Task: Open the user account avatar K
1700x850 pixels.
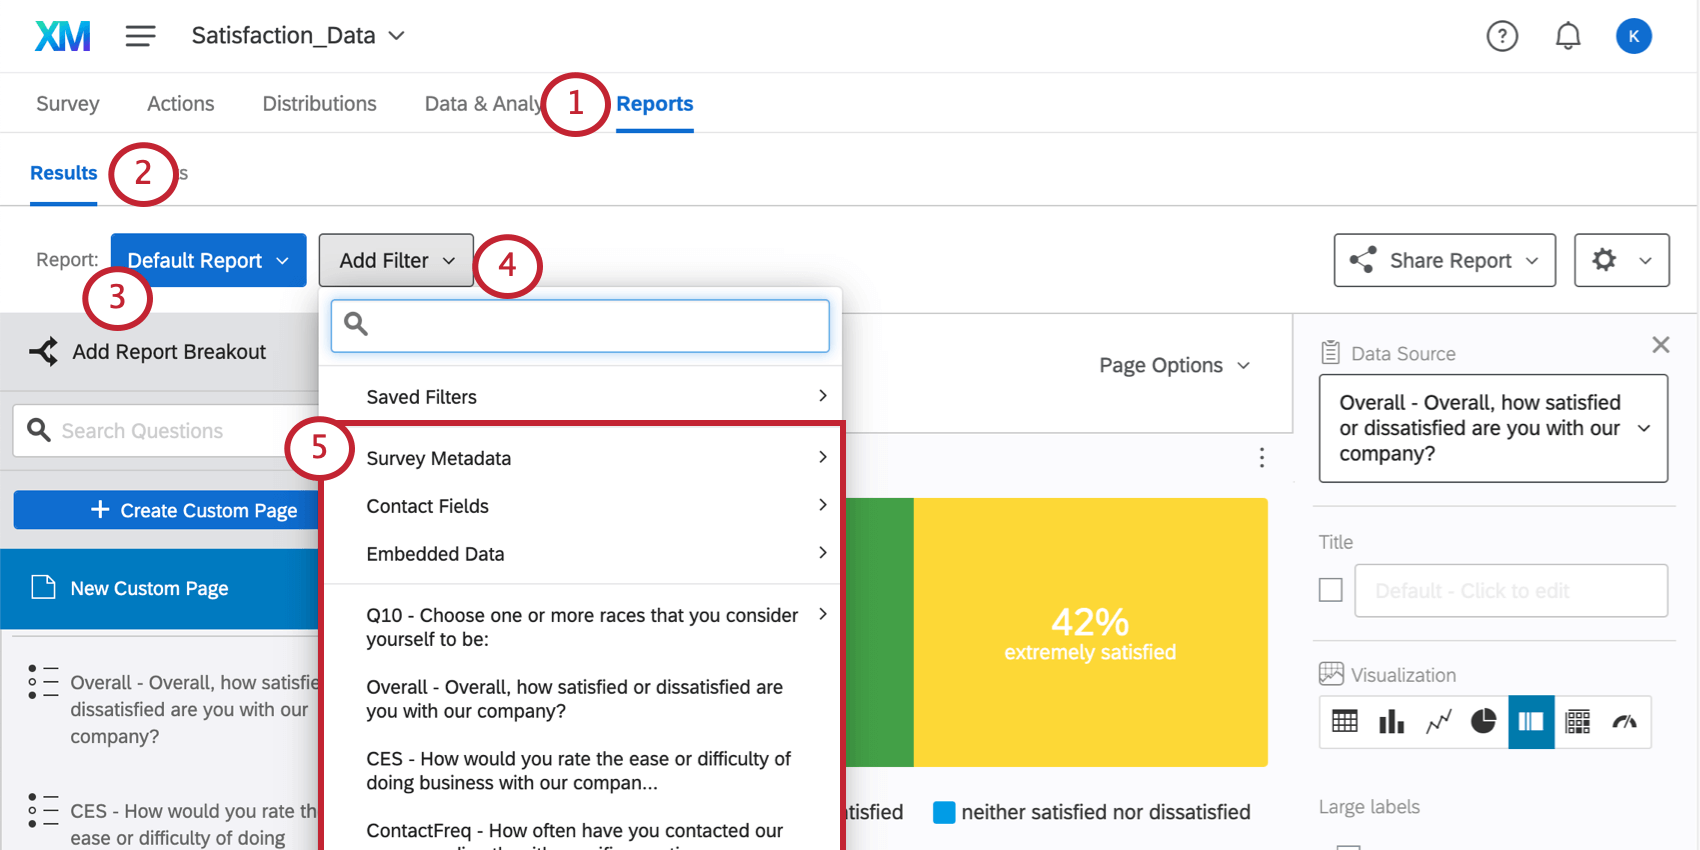Action: tap(1634, 36)
